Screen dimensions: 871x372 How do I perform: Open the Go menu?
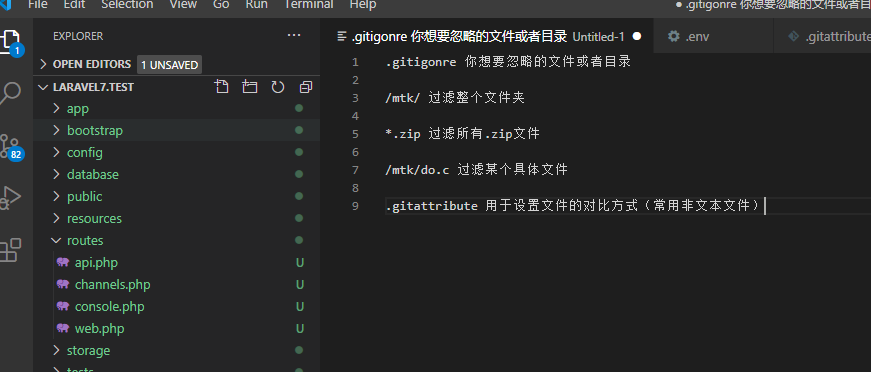[221, 5]
